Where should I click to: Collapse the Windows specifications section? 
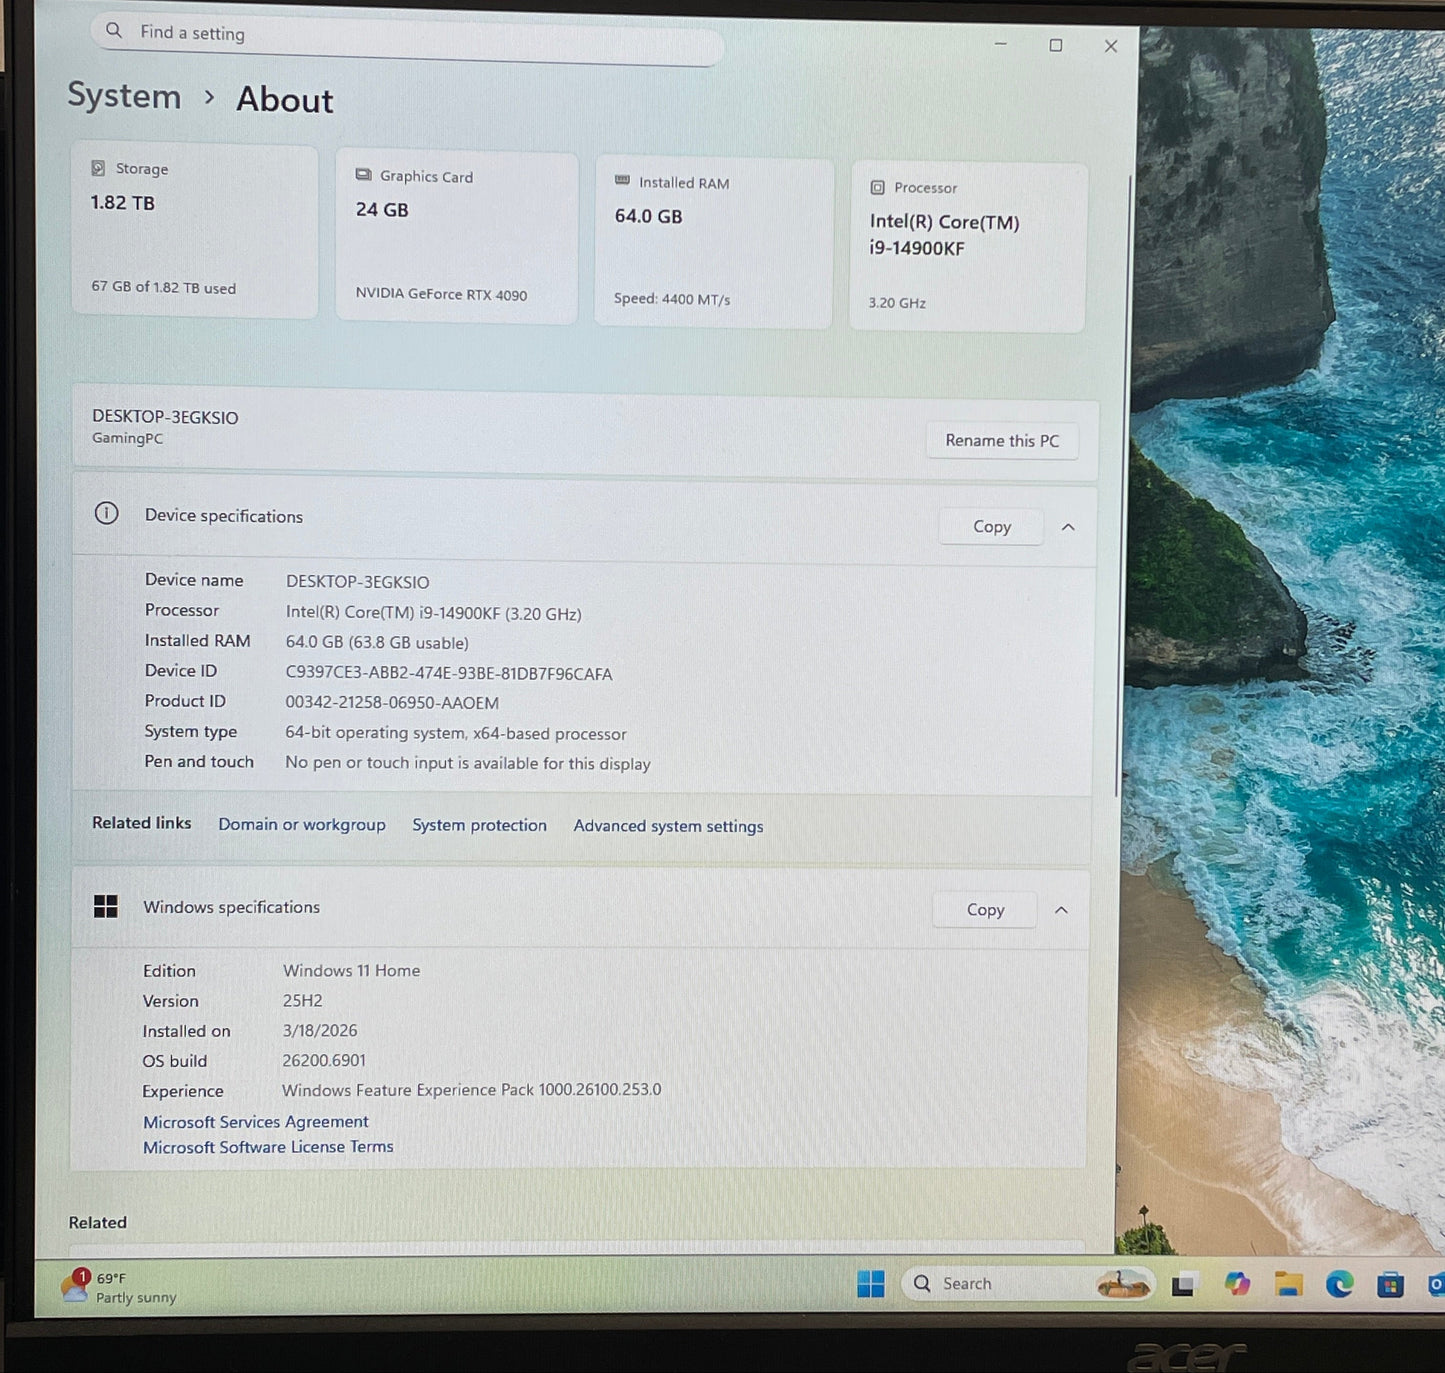(1061, 910)
